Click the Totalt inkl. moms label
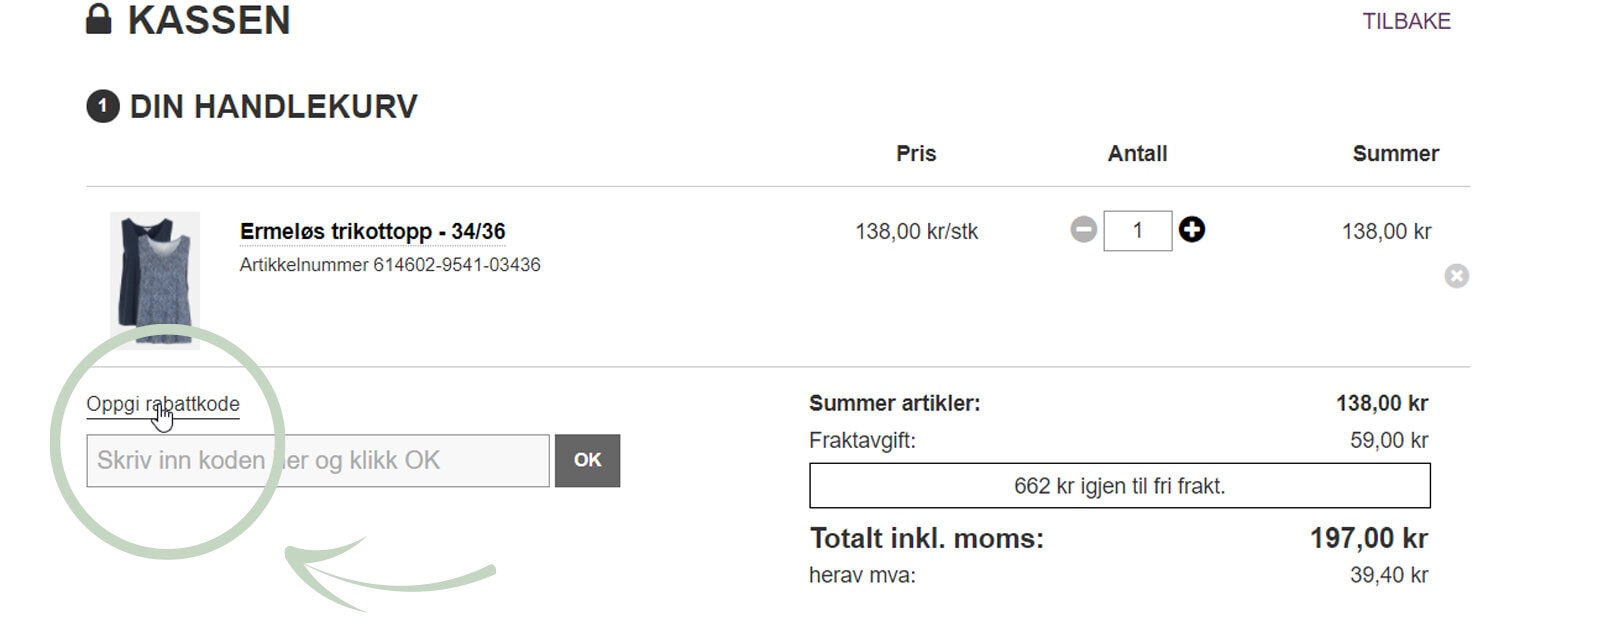Viewport: 1614px width, 635px height. (926, 539)
